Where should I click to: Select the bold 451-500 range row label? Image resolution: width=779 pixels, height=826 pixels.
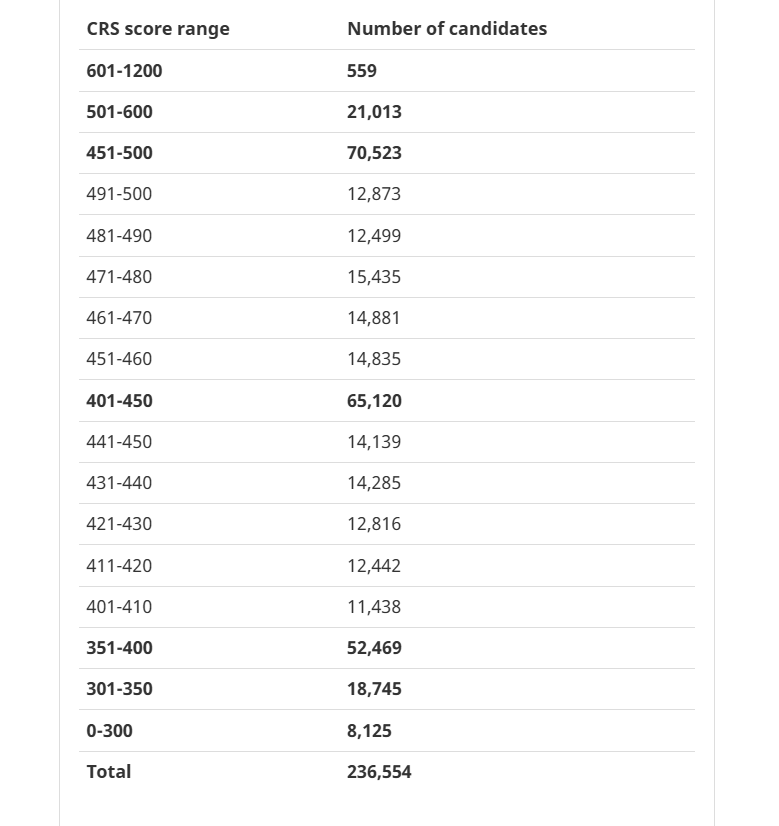point(119,153)
